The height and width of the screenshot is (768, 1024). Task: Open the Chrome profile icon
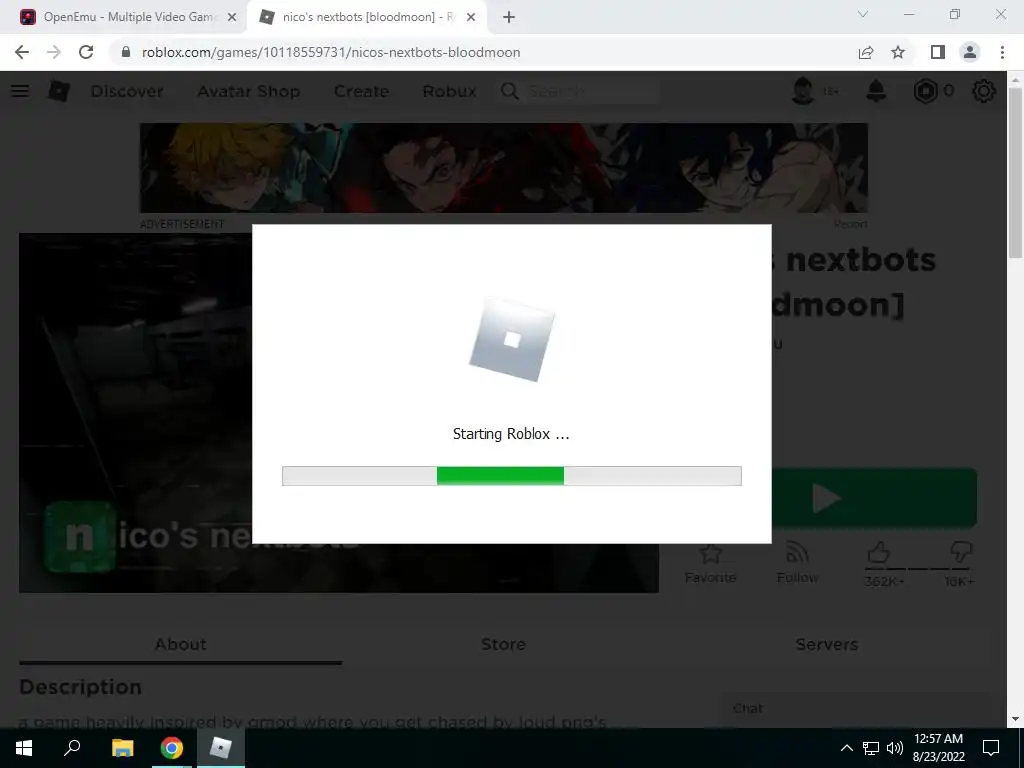(x=970, y=52)
